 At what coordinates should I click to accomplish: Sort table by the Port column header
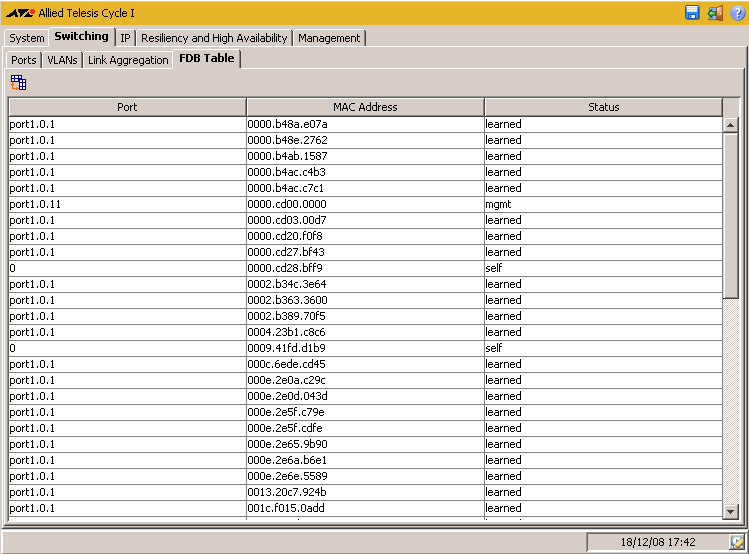(x=127, y=107)
